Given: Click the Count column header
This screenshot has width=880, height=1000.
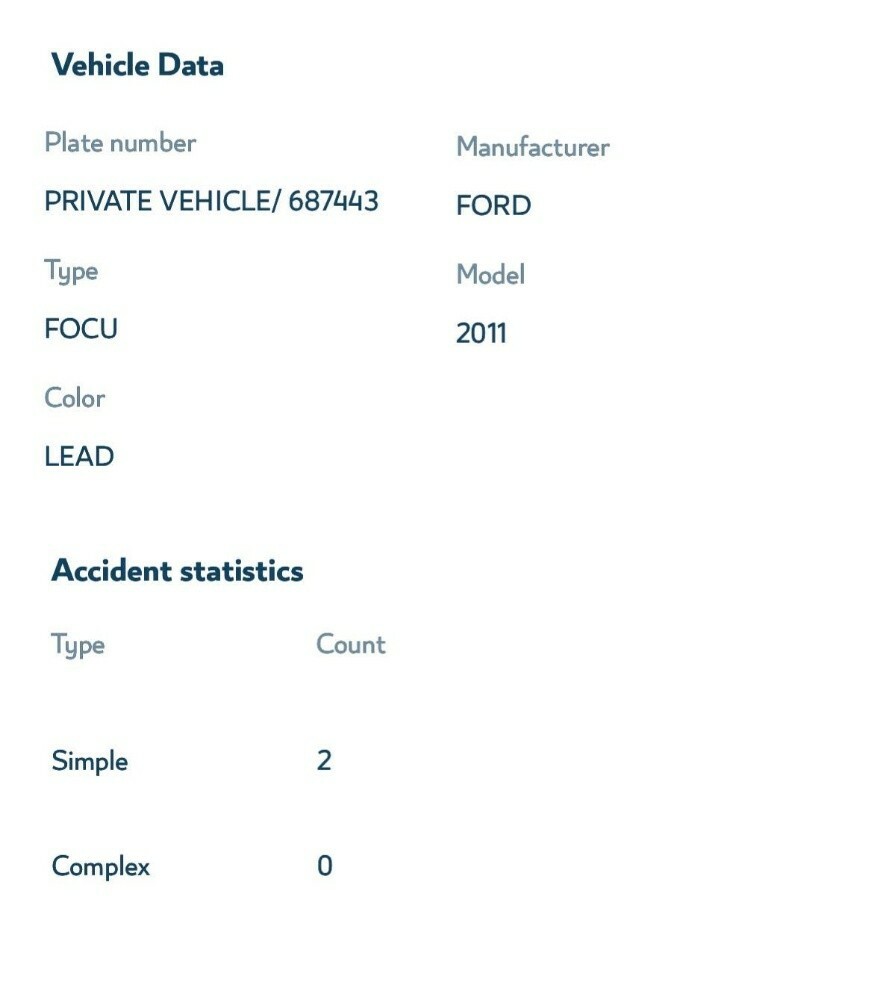Looking at the screenshot, I should 351,644.
